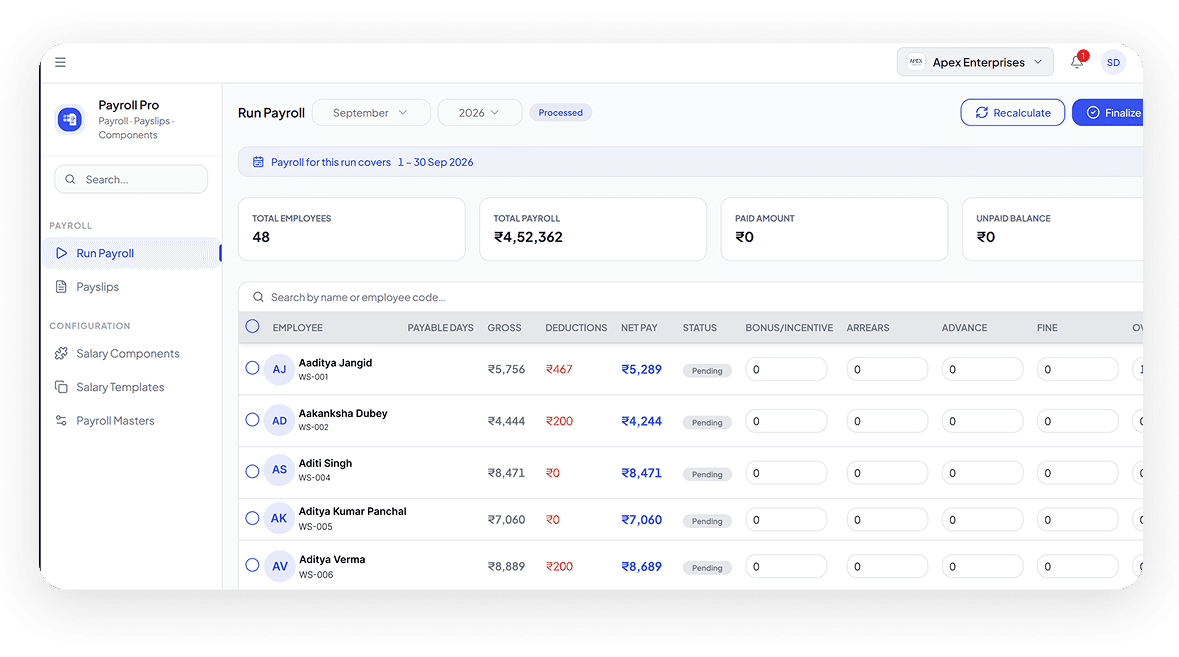Viewport: 1179px width, 657px height.
Task: Click the Total Payroll ₹4,52,362 card
Action: coord(593,229)
